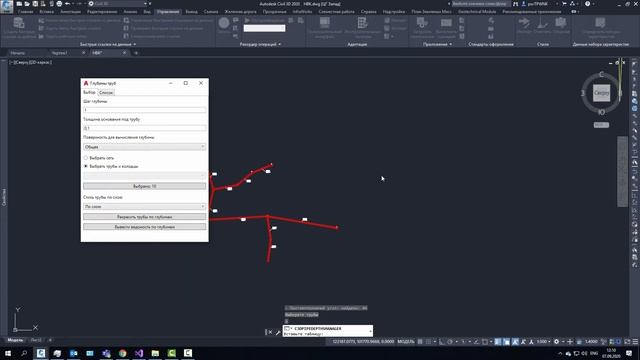The height and width of the screenshot is (360, 640).
Task: Click the workspace switching gear in status bar
Action: [556, 342]
